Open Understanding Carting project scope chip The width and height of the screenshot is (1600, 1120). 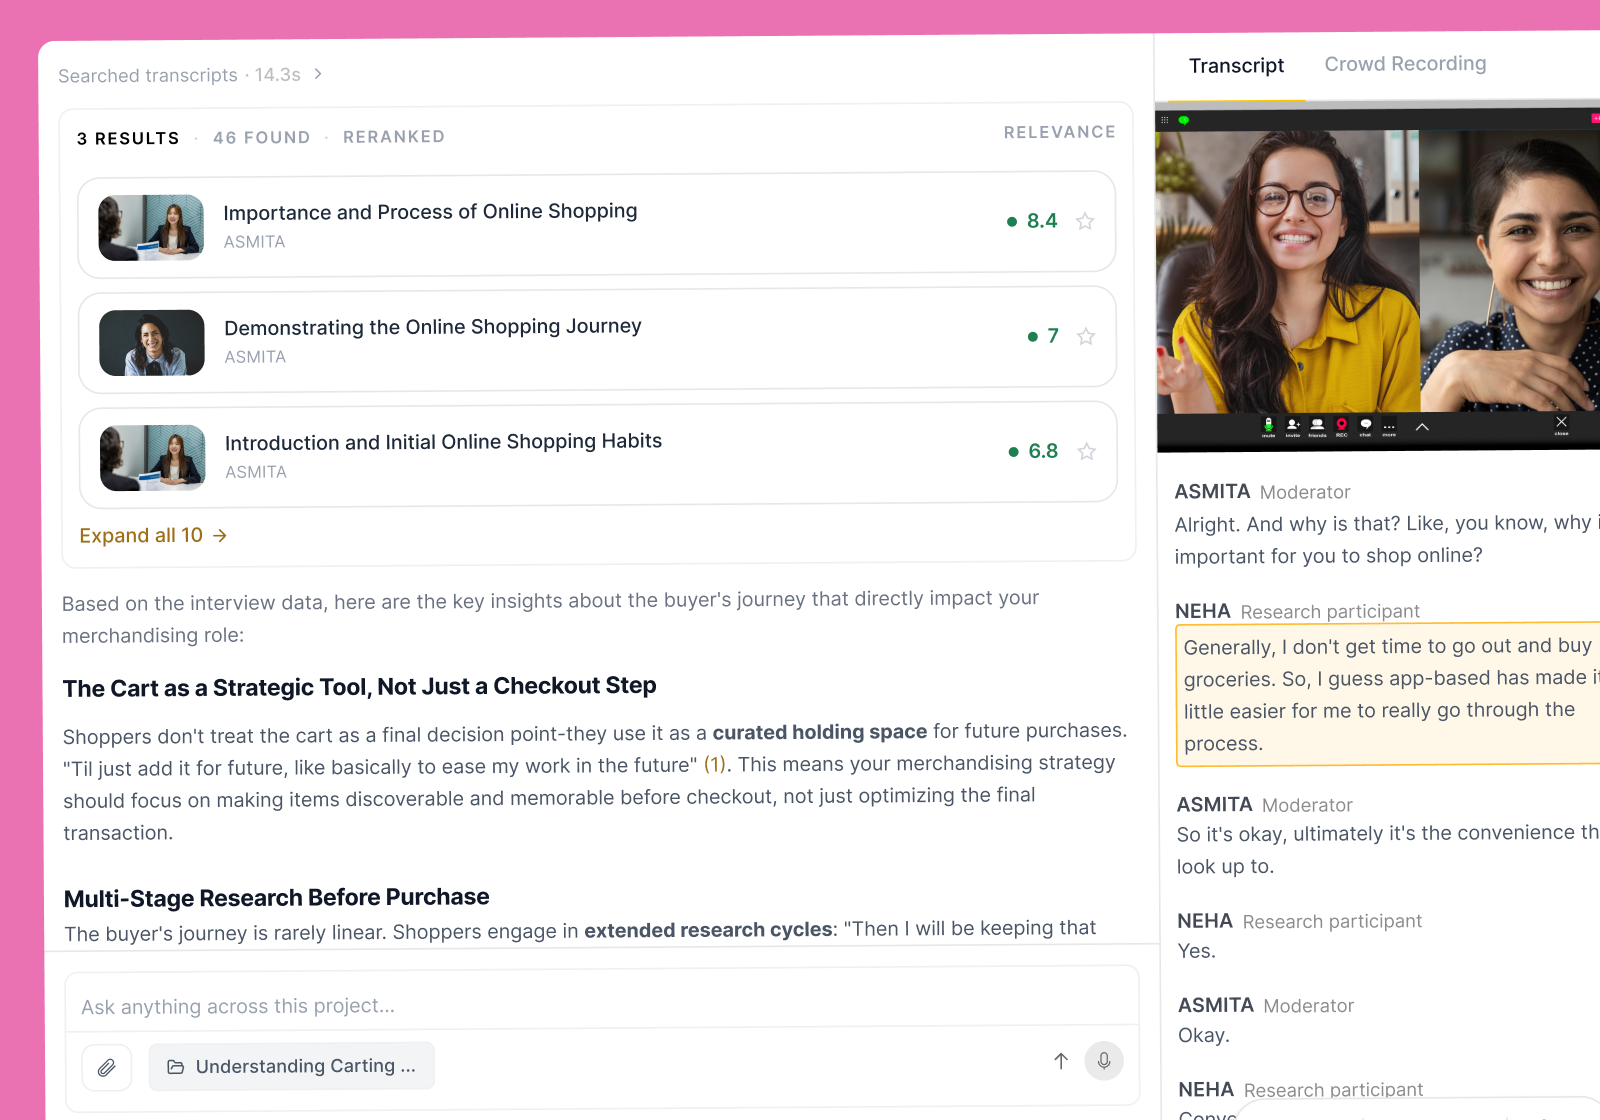click(292, 1066)
